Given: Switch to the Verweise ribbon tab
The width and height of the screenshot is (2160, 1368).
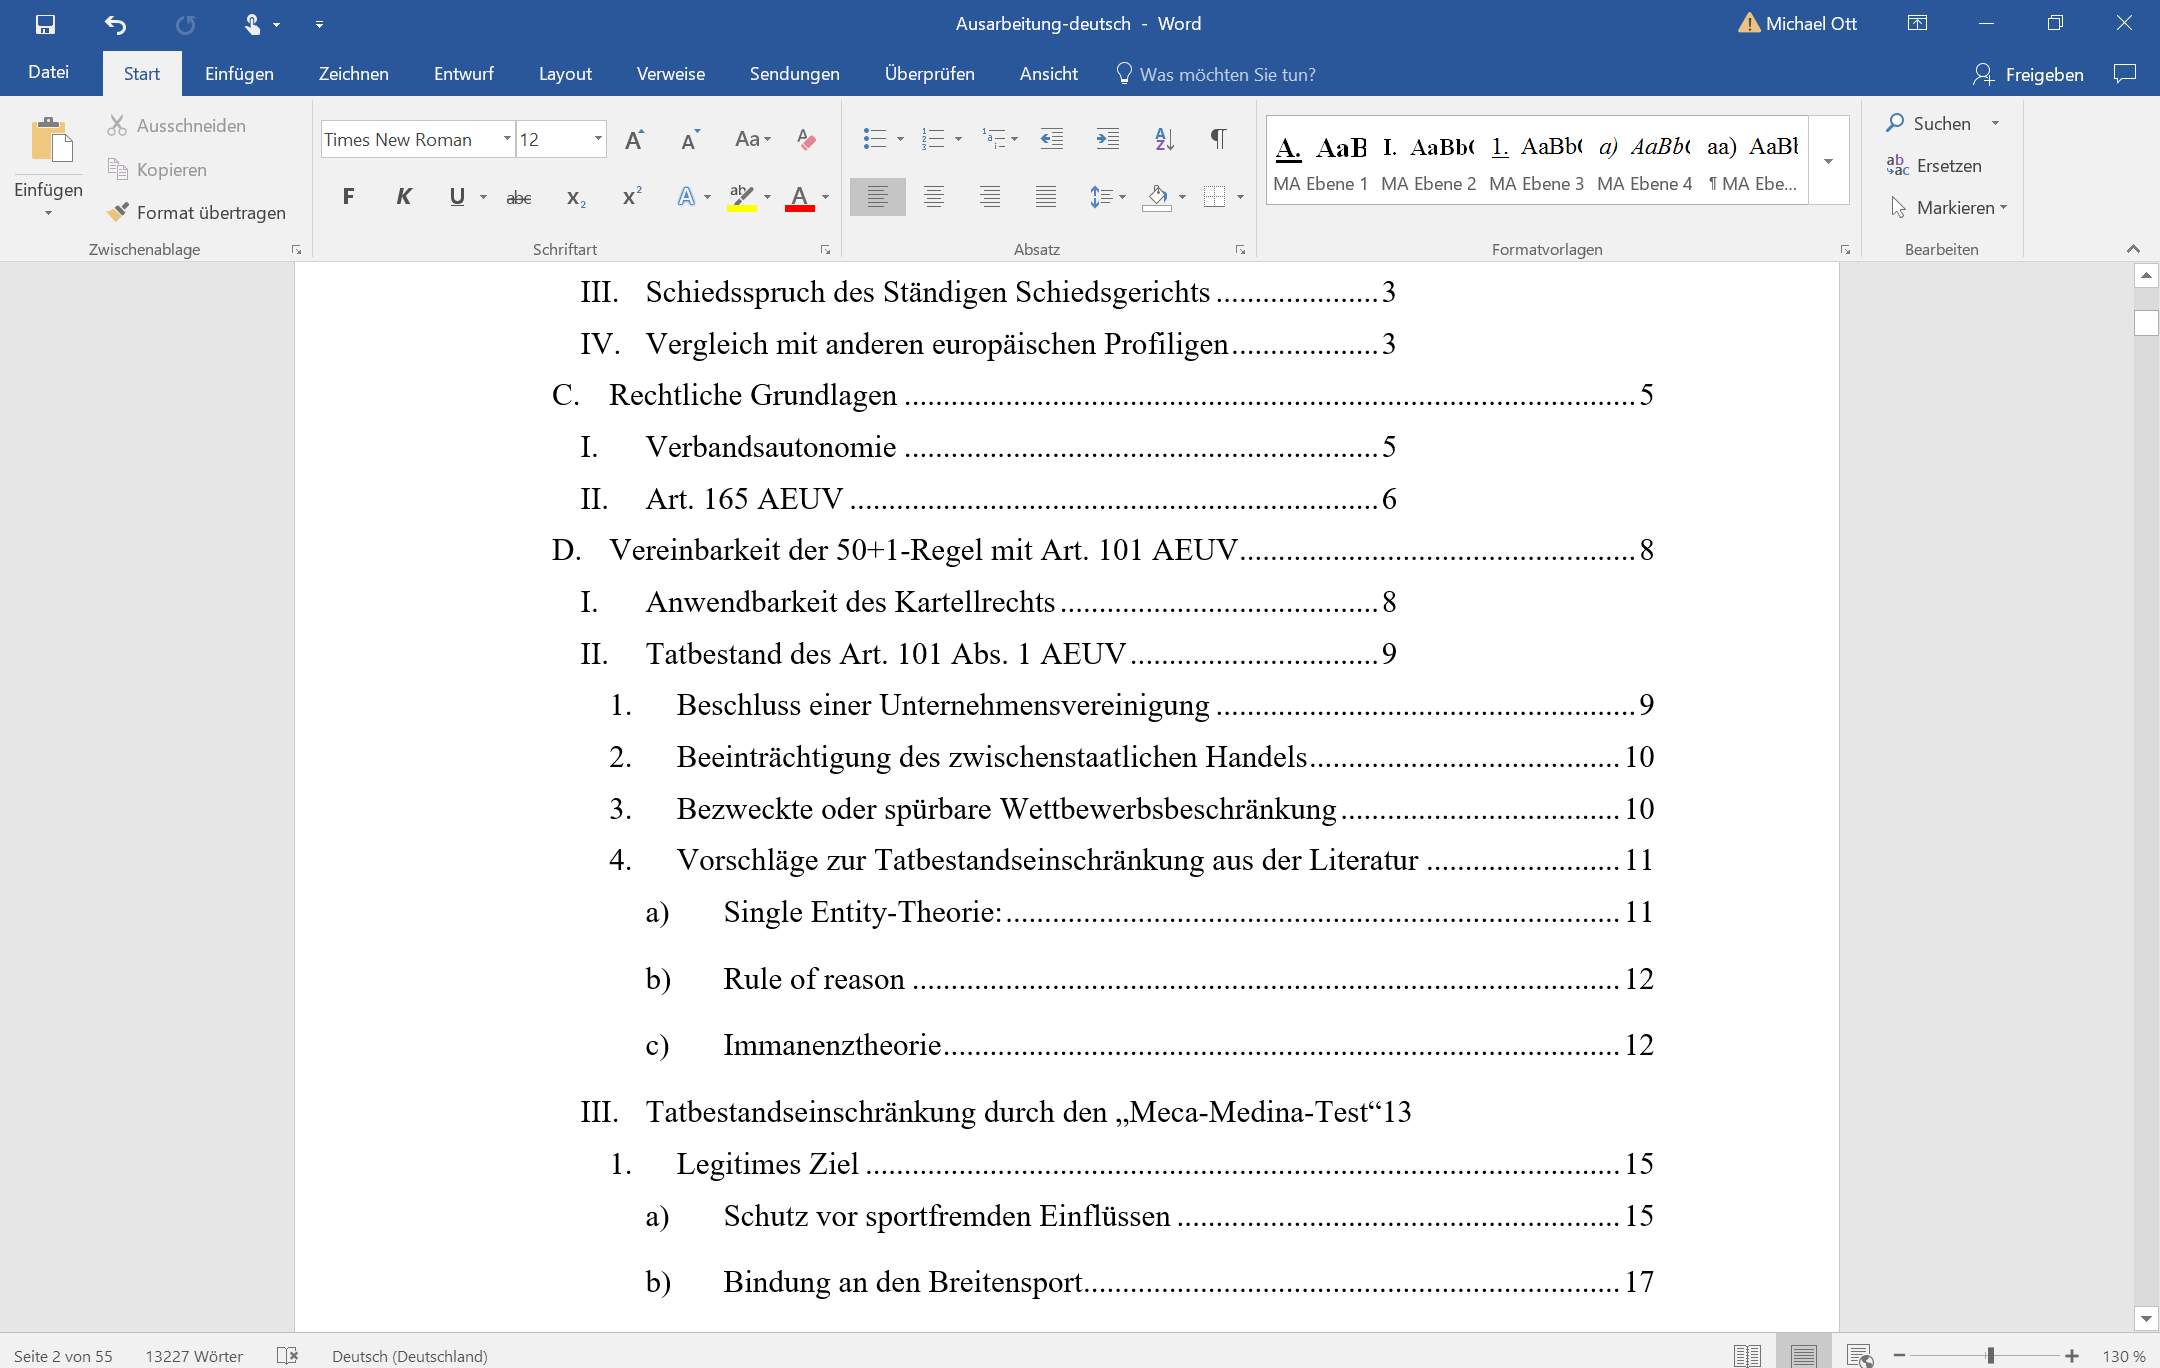Looking at the screenshot, I should 670,73.
